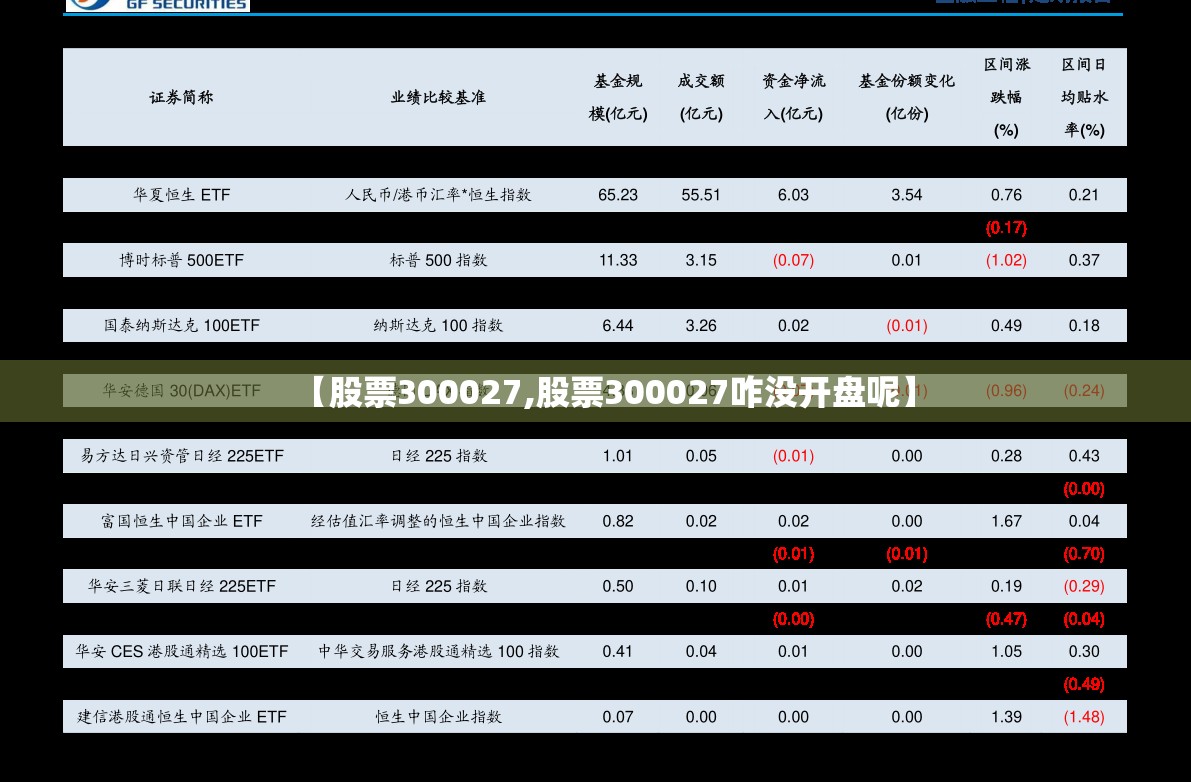Click 0.76 in 华夏恒生 ETF row

1006,195
